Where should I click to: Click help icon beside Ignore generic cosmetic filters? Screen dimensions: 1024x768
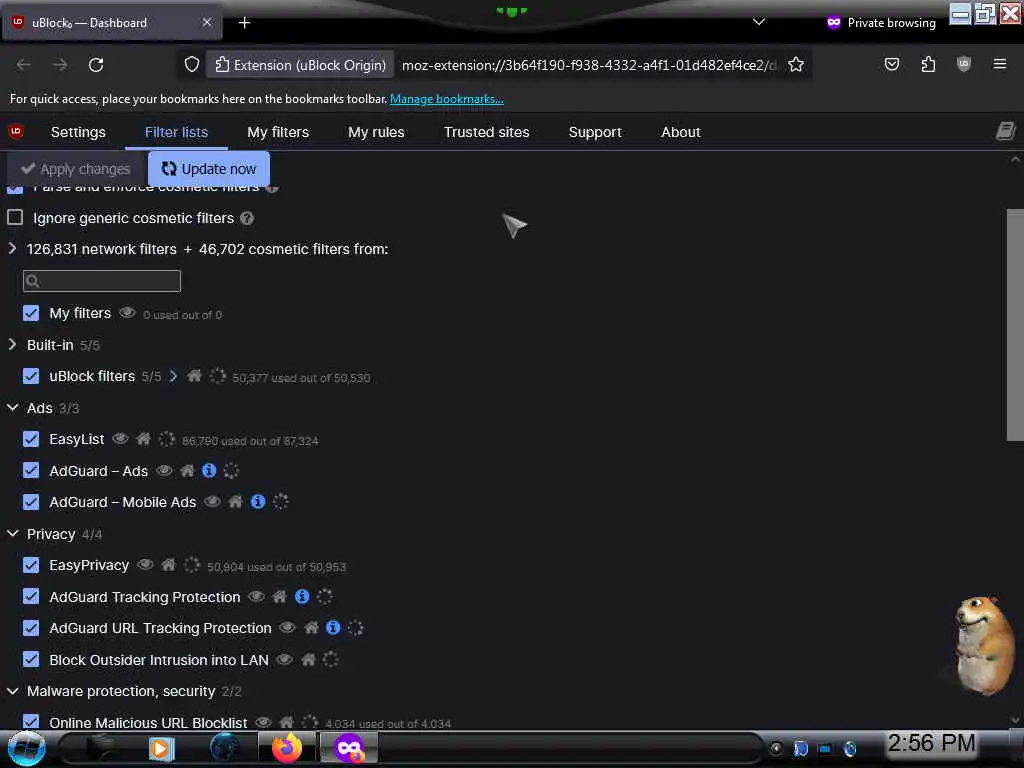pos(247,218)
